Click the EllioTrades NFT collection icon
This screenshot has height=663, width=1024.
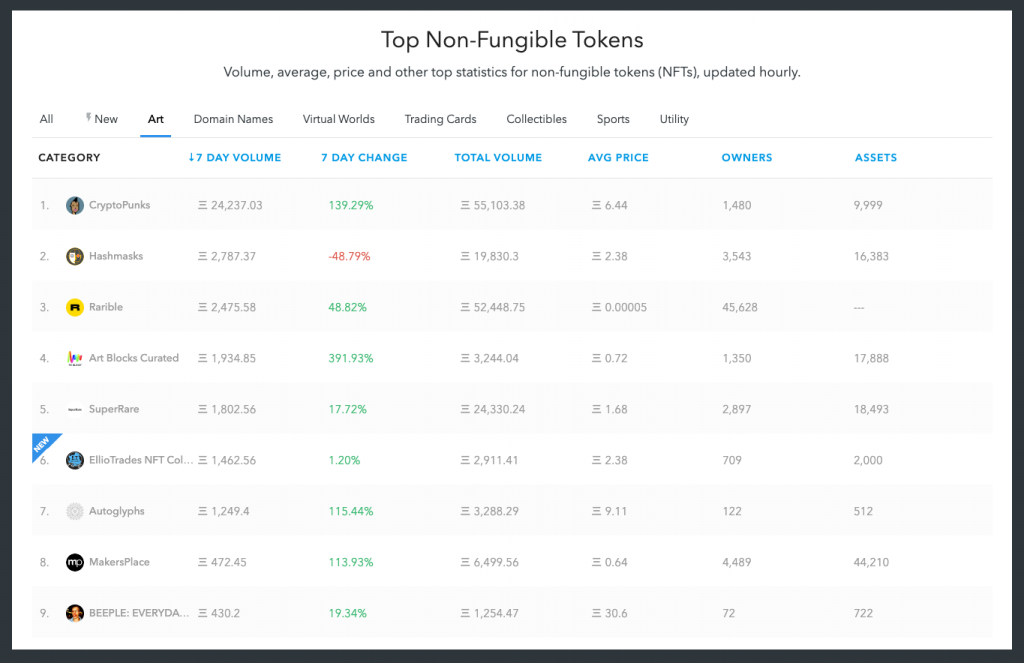point(75,460)
